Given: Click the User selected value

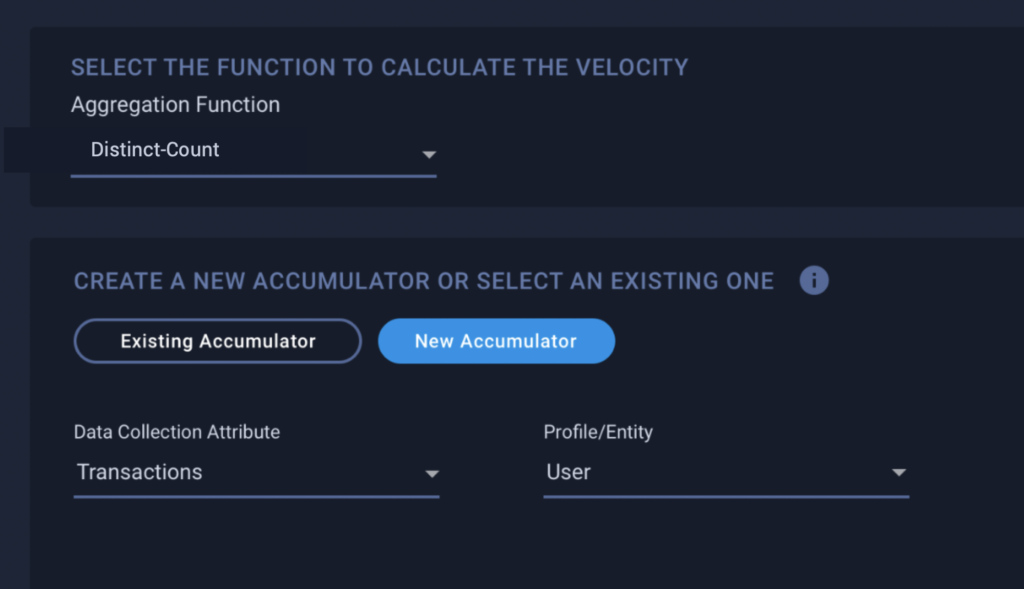Looking at the screenshot, I should point(568,471).
